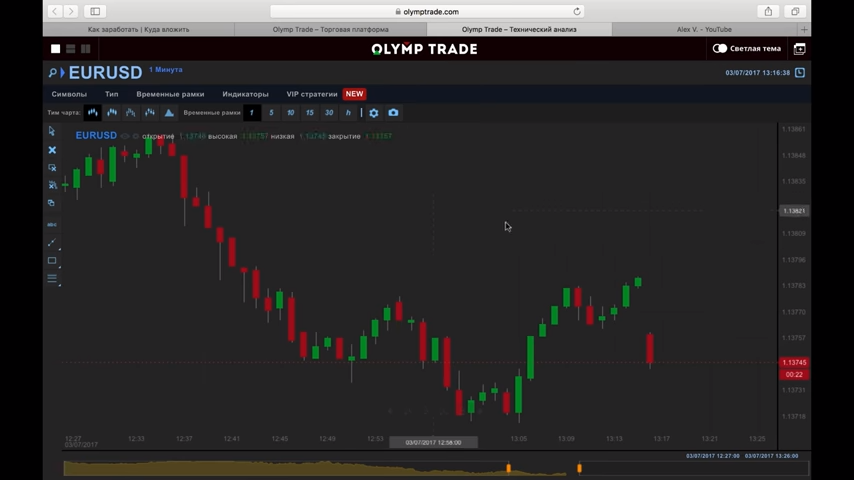Click the 00:22 countdown timer label
The height and width of the screenshot is (480, 854).
click(794, 374)
